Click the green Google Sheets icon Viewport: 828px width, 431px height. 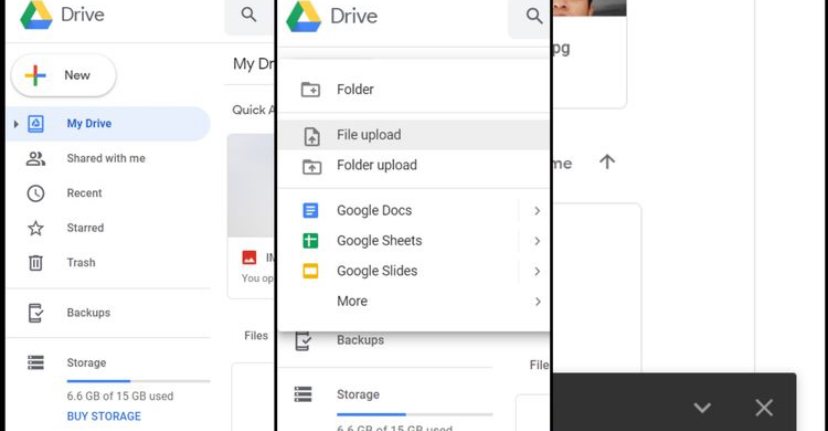(x=310, y=241)
